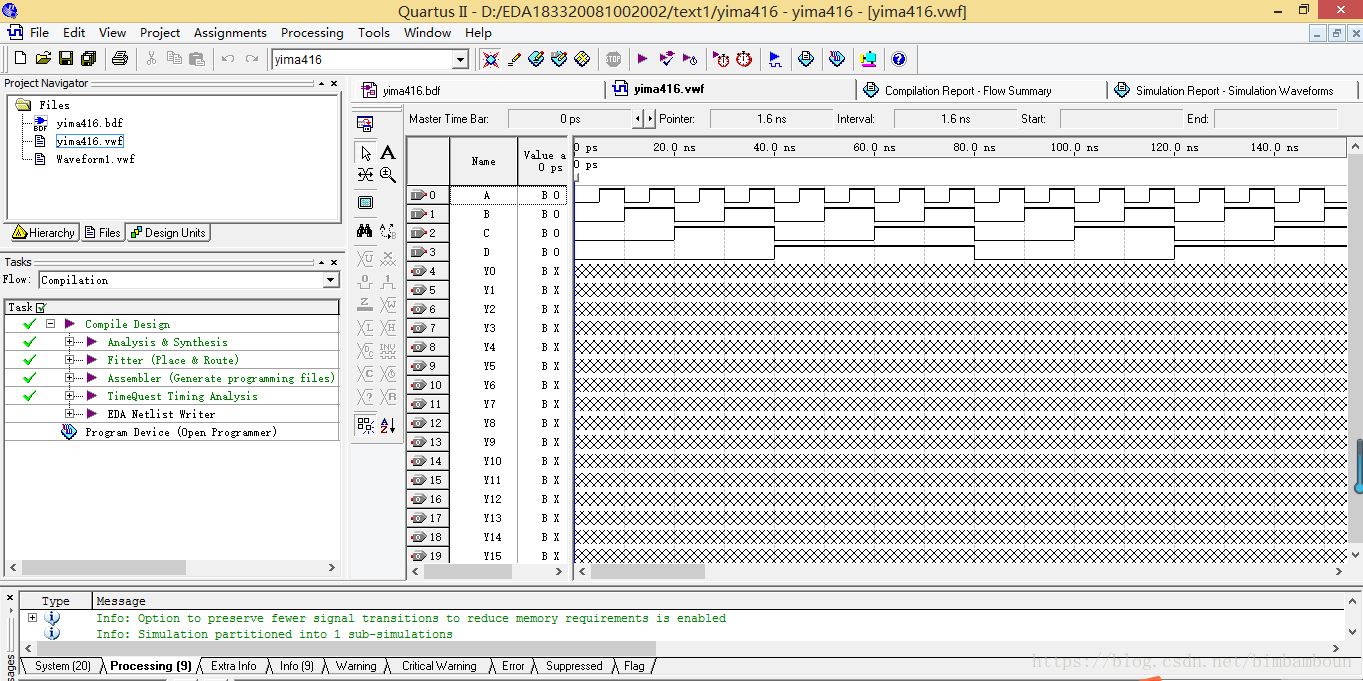
Task: Expand the EDA Netlist Writer task
Action: coord(70,414)
